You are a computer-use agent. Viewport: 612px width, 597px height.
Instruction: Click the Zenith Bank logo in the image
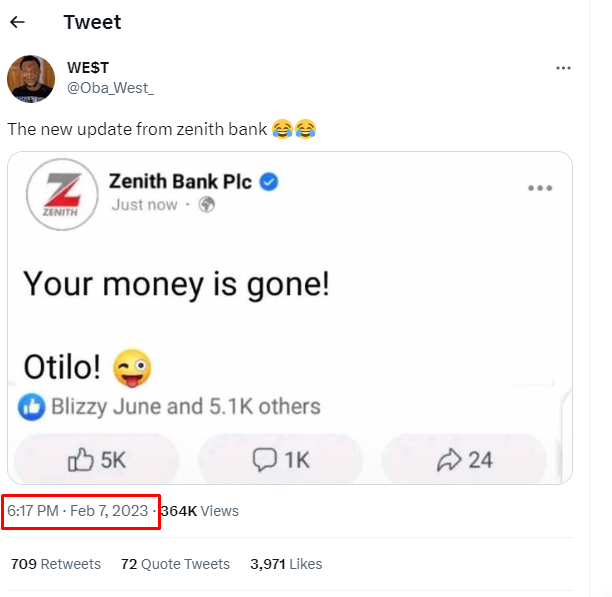(x=62, y=194)
